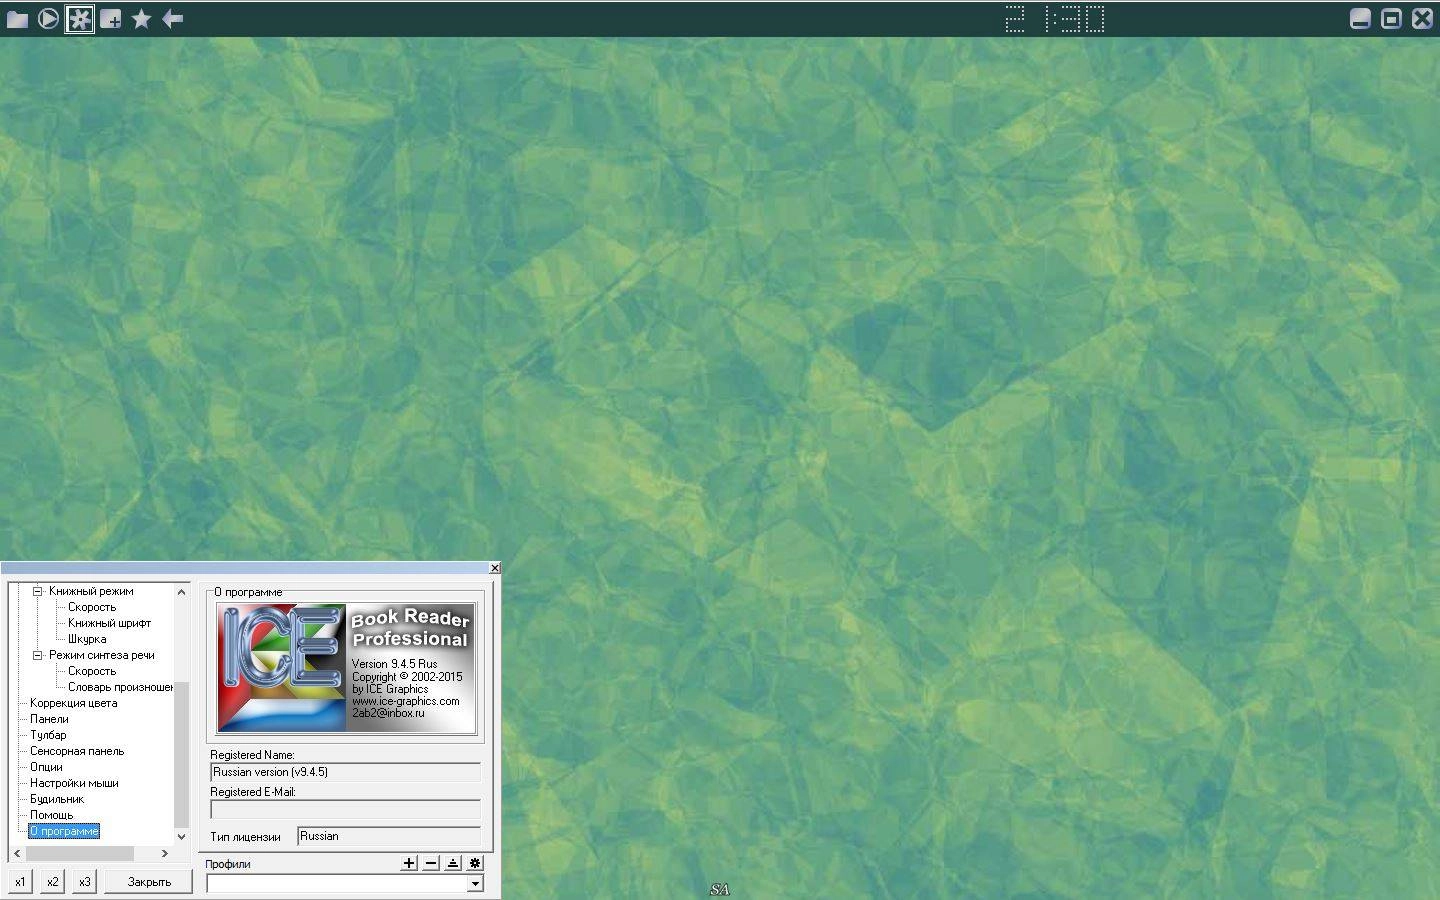
Task: Set dialog scale with x3 button
Action: 84,882
